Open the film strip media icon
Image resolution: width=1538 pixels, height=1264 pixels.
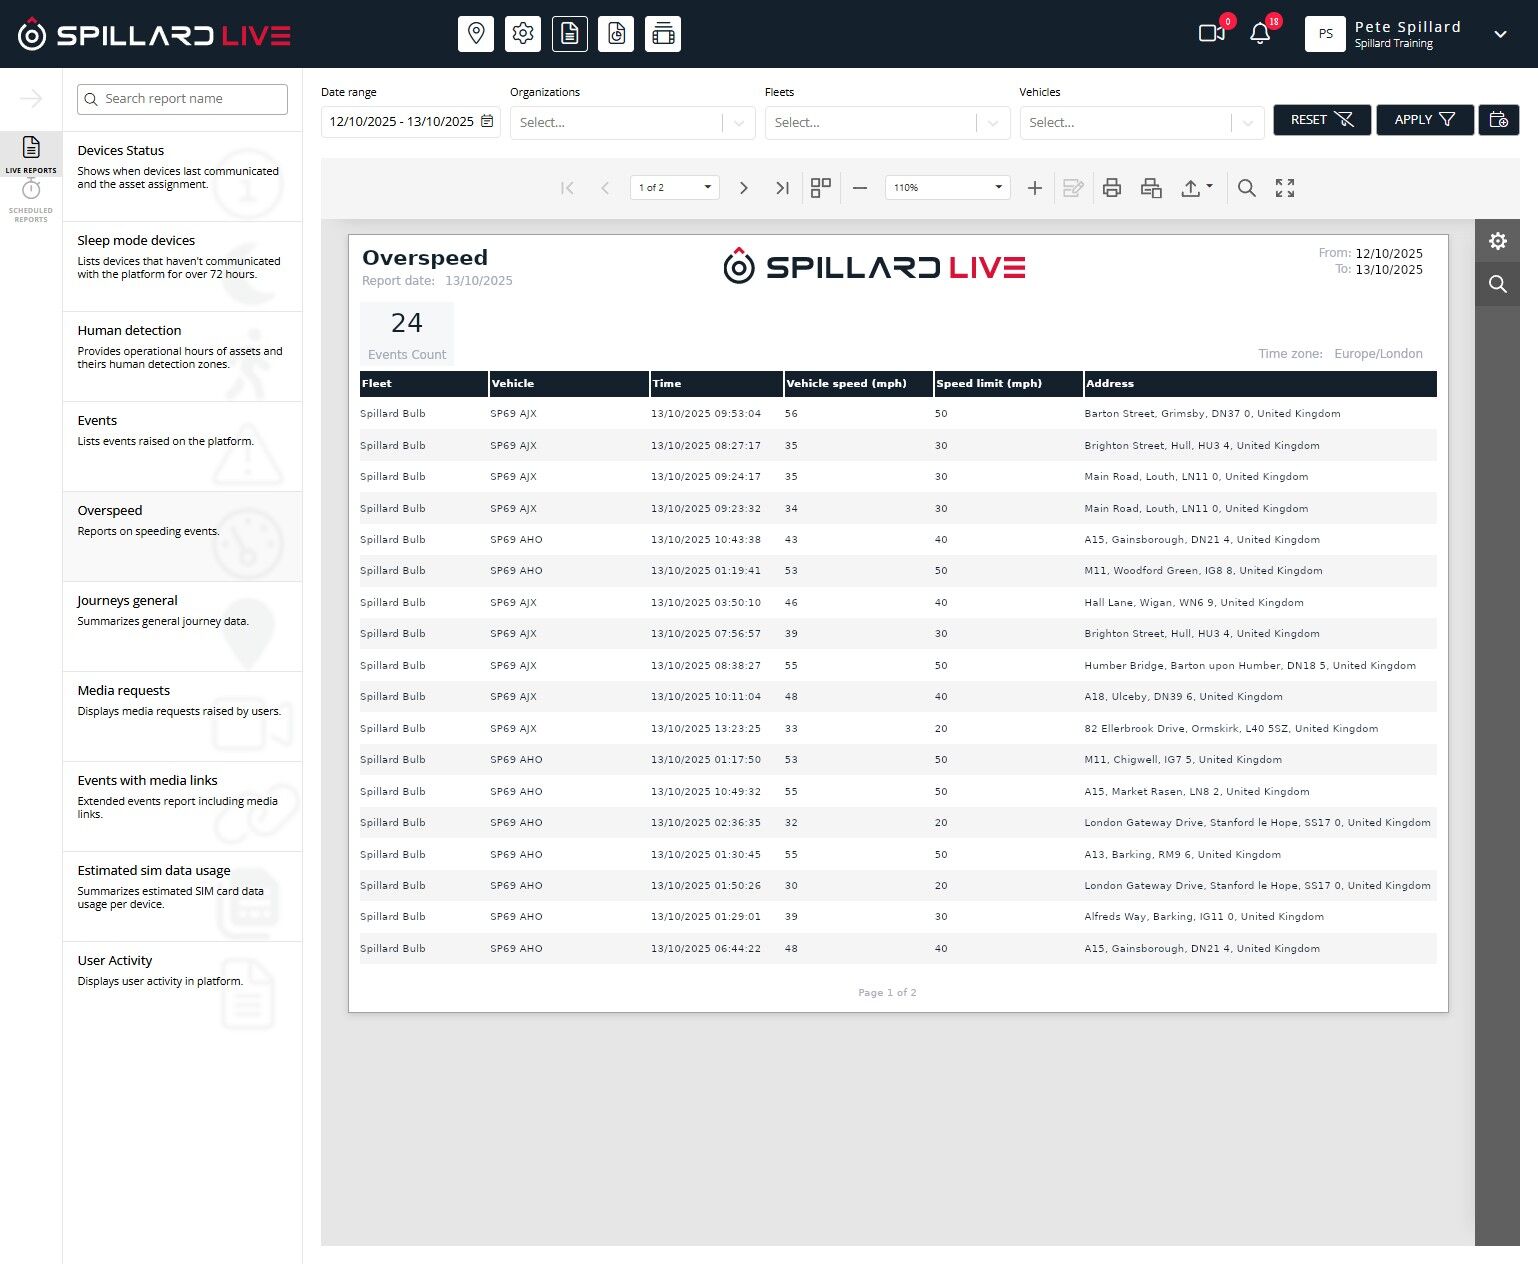click(663, 34)
